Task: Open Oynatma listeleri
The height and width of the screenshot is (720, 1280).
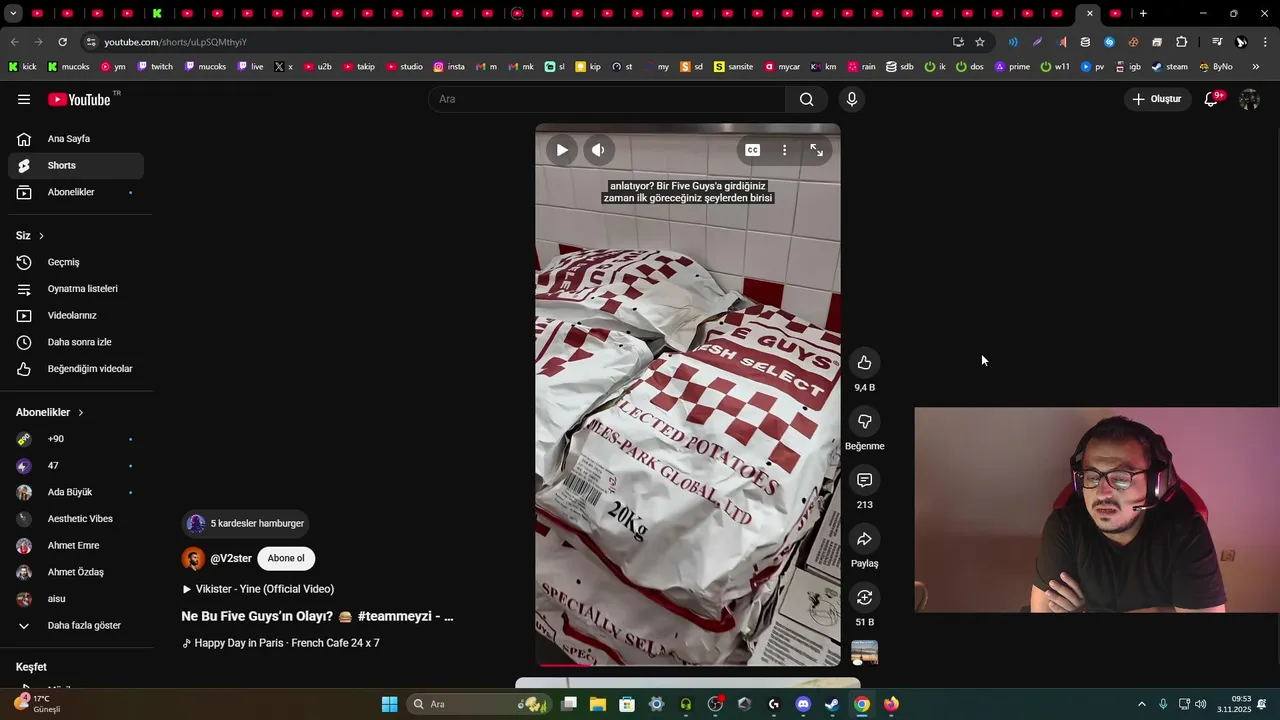Action: (76, 289)
